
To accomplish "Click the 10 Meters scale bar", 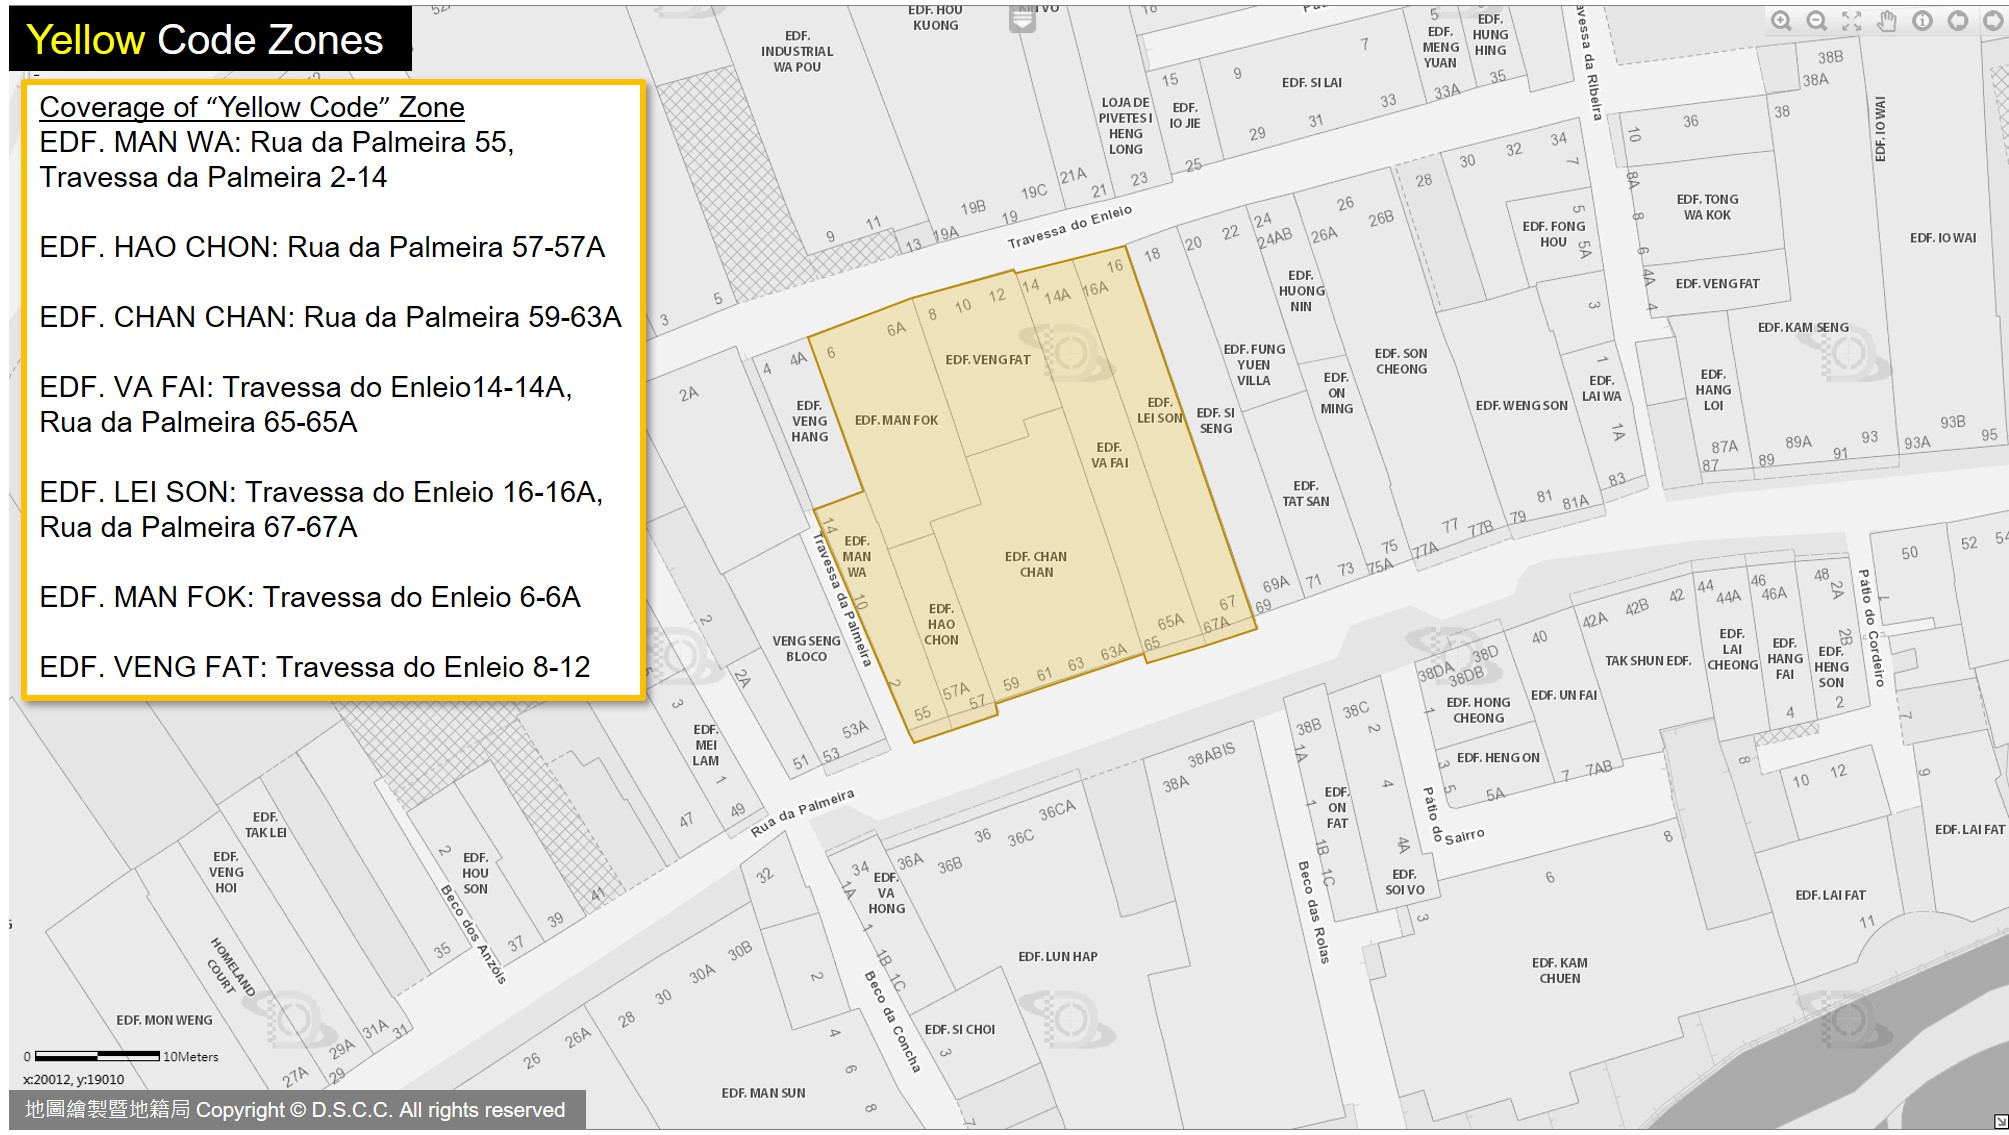I will point(98,1056).
